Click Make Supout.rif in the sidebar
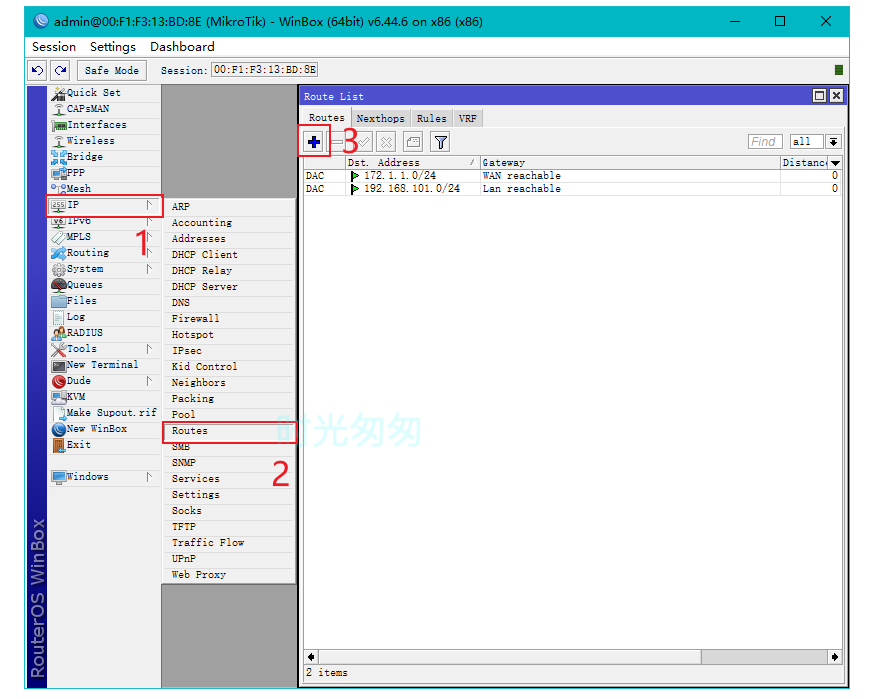The width and height of the screenshot is (877, 699). (x=104, y=413)
